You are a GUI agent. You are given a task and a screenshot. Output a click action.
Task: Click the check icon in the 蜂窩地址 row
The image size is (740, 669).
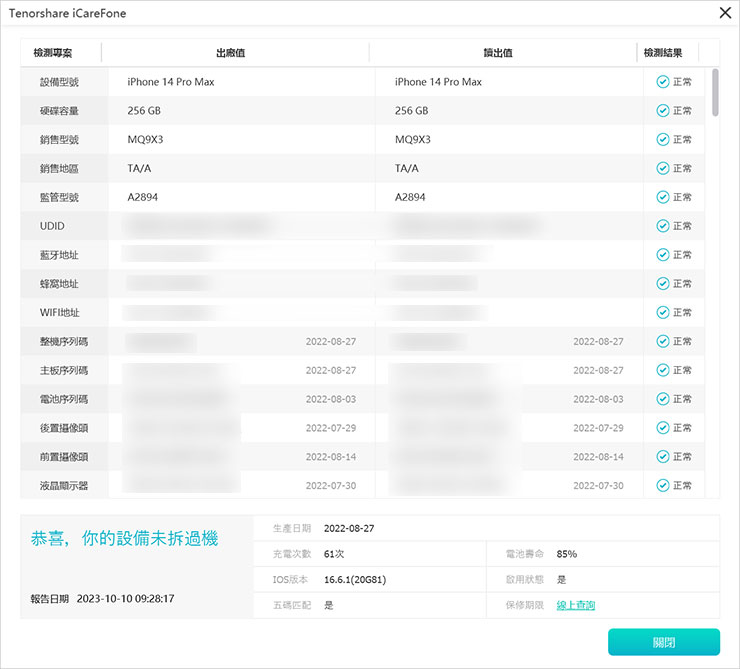[x=663, y=283]
